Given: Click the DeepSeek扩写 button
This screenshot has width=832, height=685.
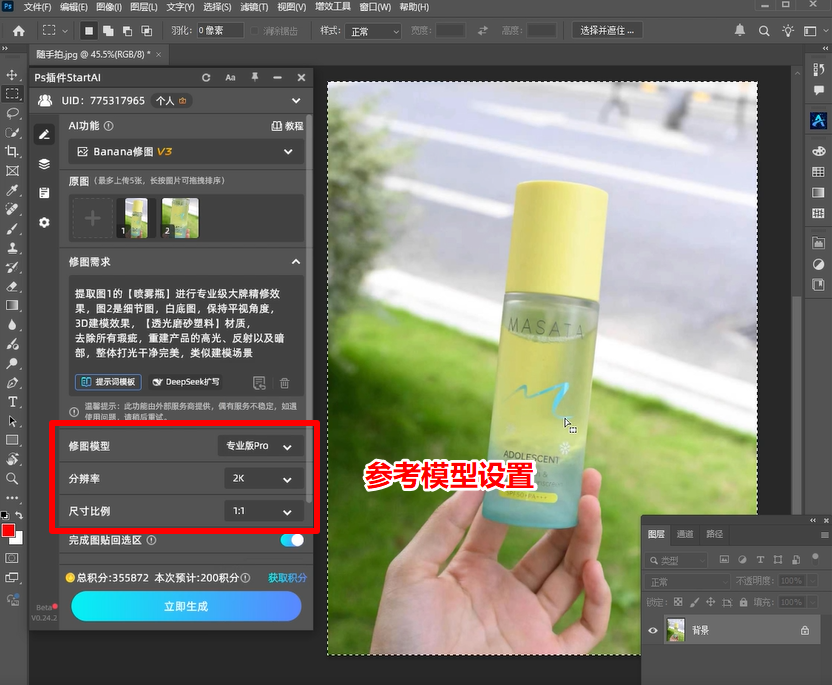Looking at the screenshot, I should (185, 382).
